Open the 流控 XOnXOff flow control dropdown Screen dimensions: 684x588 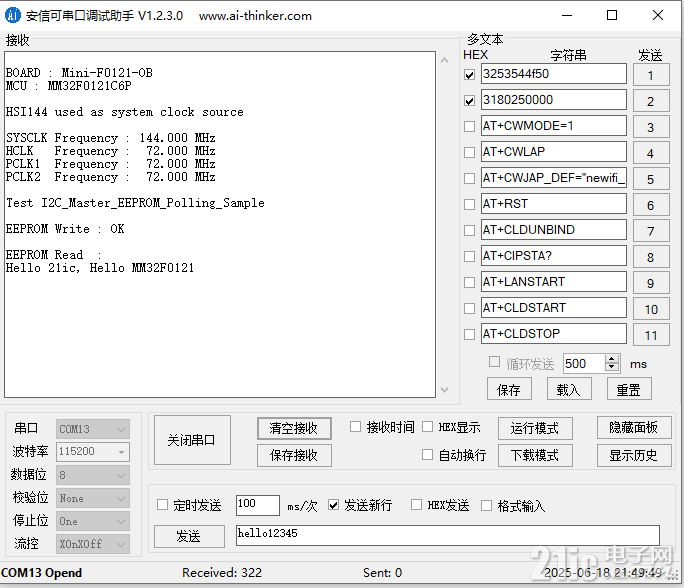coord(92,544)
